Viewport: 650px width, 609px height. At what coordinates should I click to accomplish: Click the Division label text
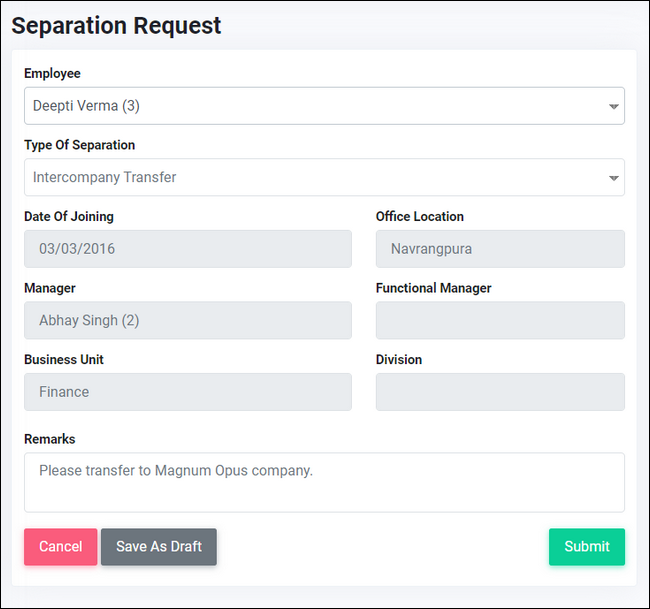point(399,359)
